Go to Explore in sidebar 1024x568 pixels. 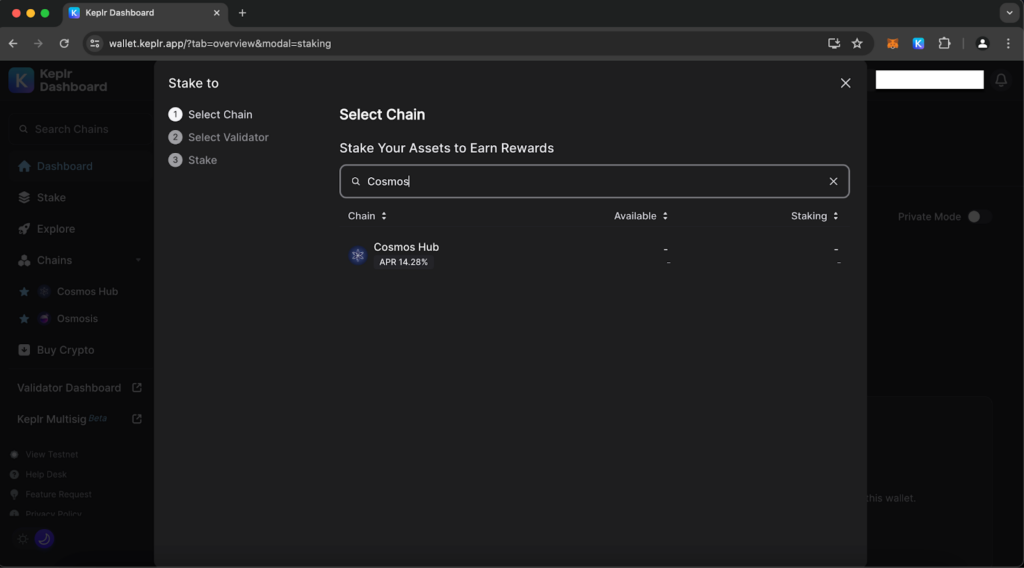[55, 229]
